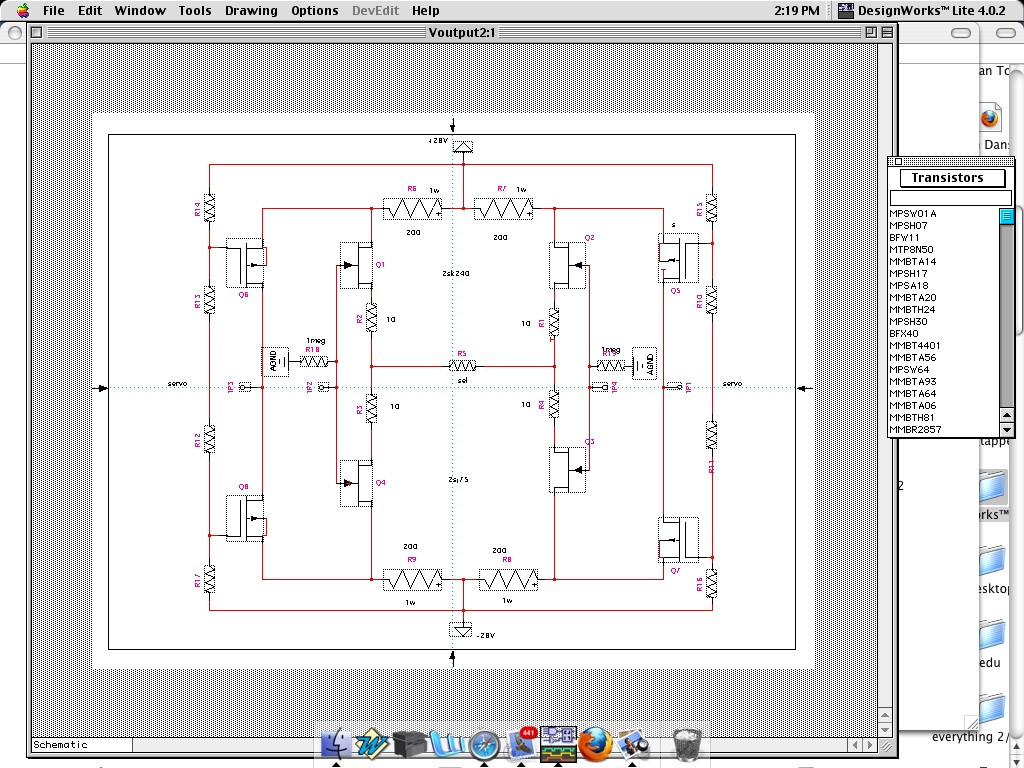Viewport: 1024px width, 768px height.
Task: Click the schematic horizontal scroll-left arrow
Action: (856, 744)
